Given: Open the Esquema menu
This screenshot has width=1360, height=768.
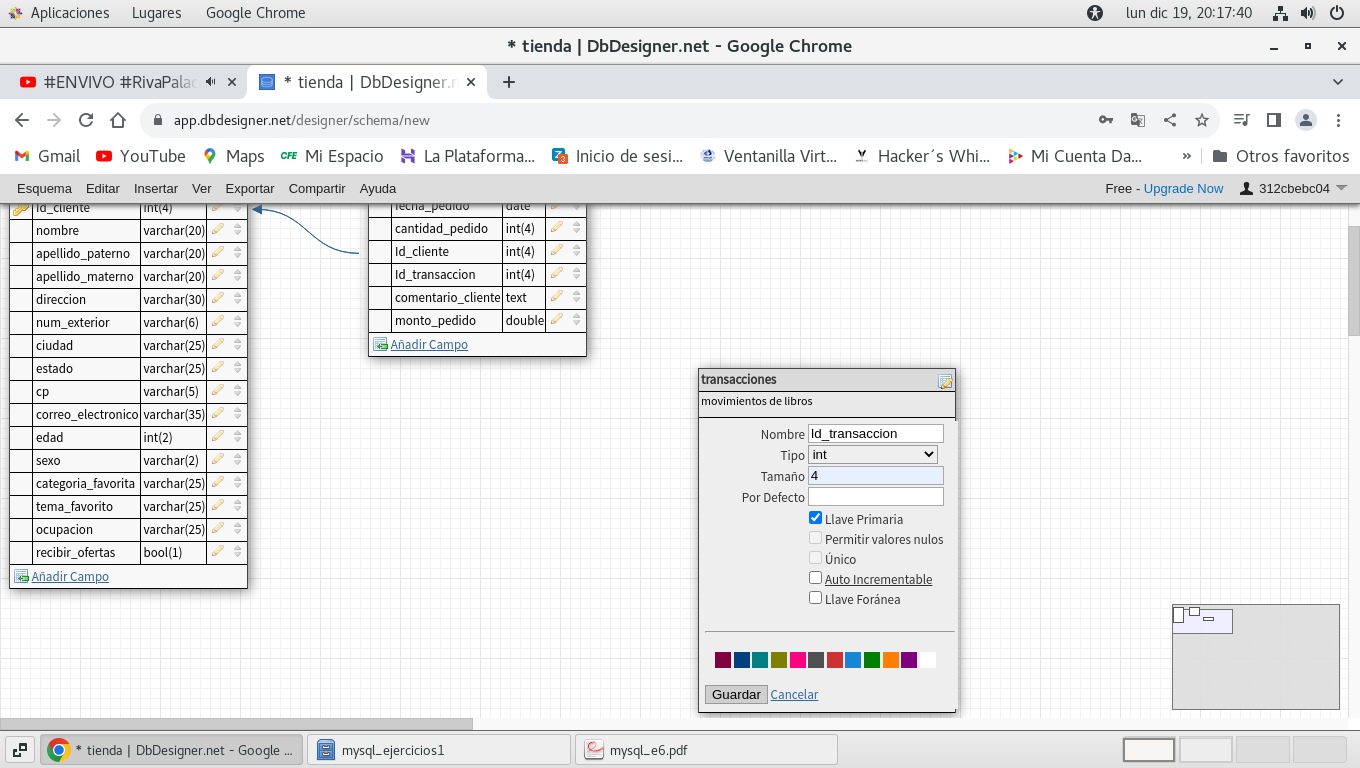Looking at the screenshot, I should click(44, 188).
